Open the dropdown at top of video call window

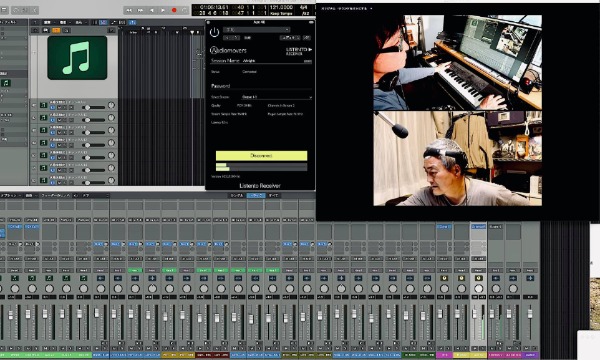[347, 8]
